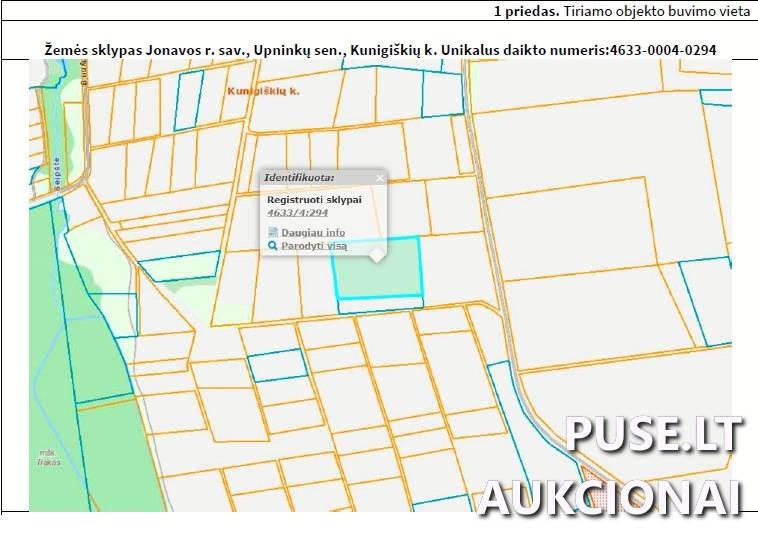
Task: Click the Daugiau info link
Action: pos(313,232)
